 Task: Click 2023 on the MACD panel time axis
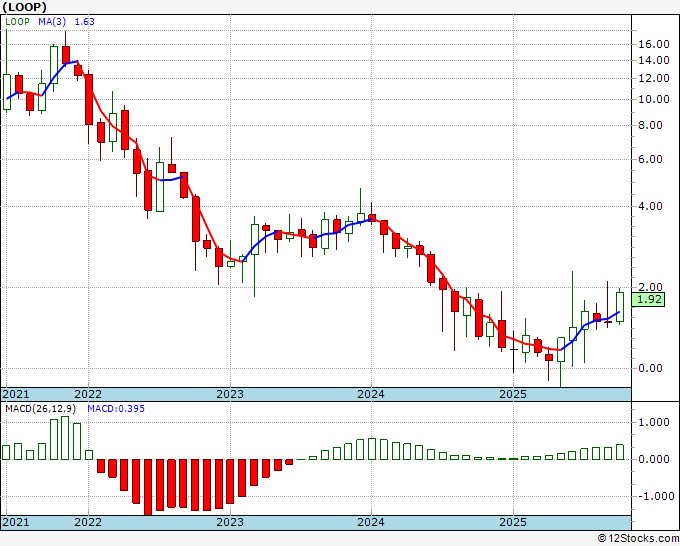pyautogui.click(x=230, y=522)
